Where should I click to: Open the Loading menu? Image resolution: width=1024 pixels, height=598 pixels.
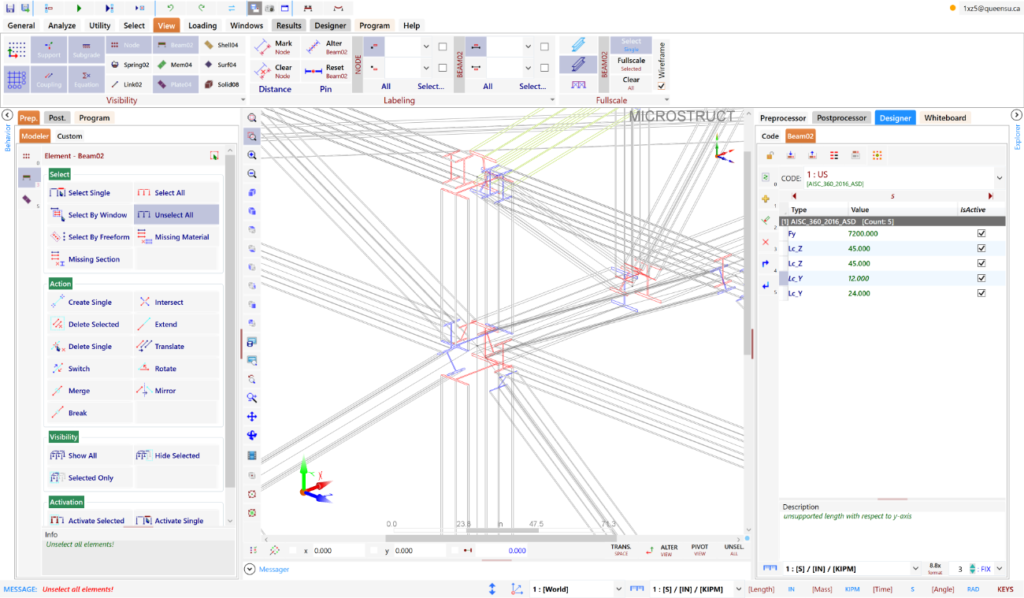click(202, 25)
